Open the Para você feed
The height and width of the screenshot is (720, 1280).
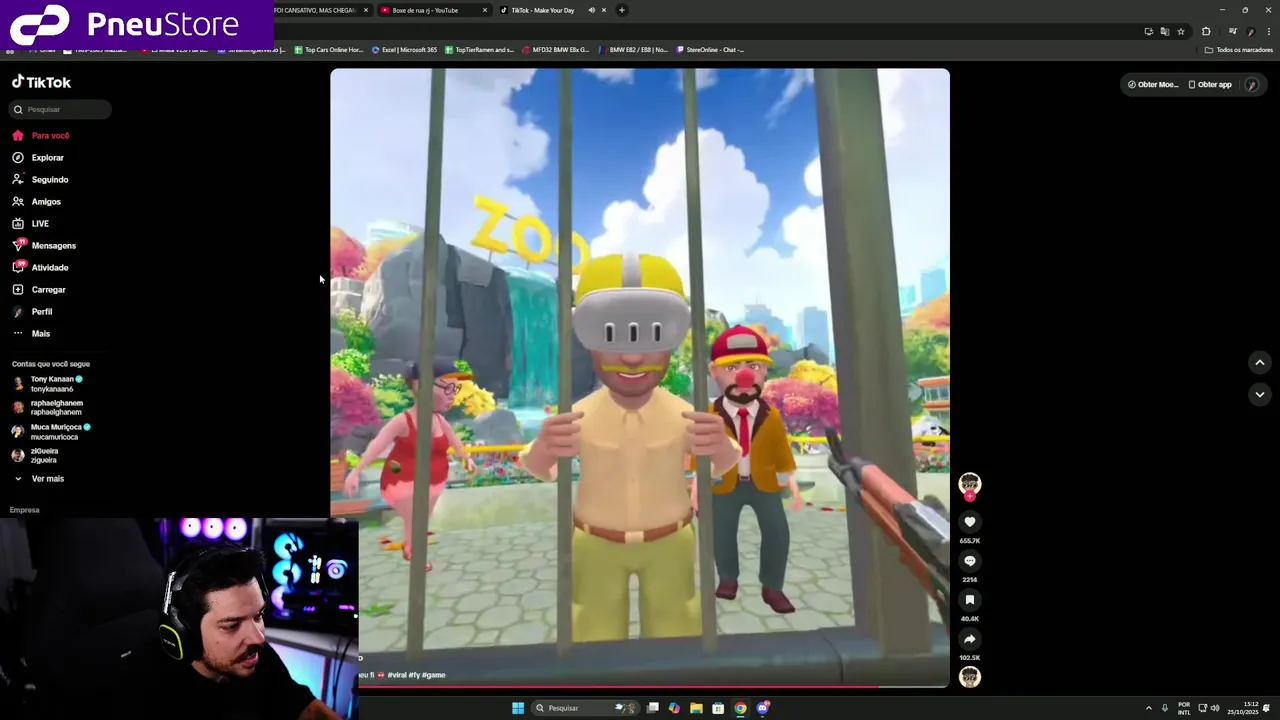(x=41, y=135)
